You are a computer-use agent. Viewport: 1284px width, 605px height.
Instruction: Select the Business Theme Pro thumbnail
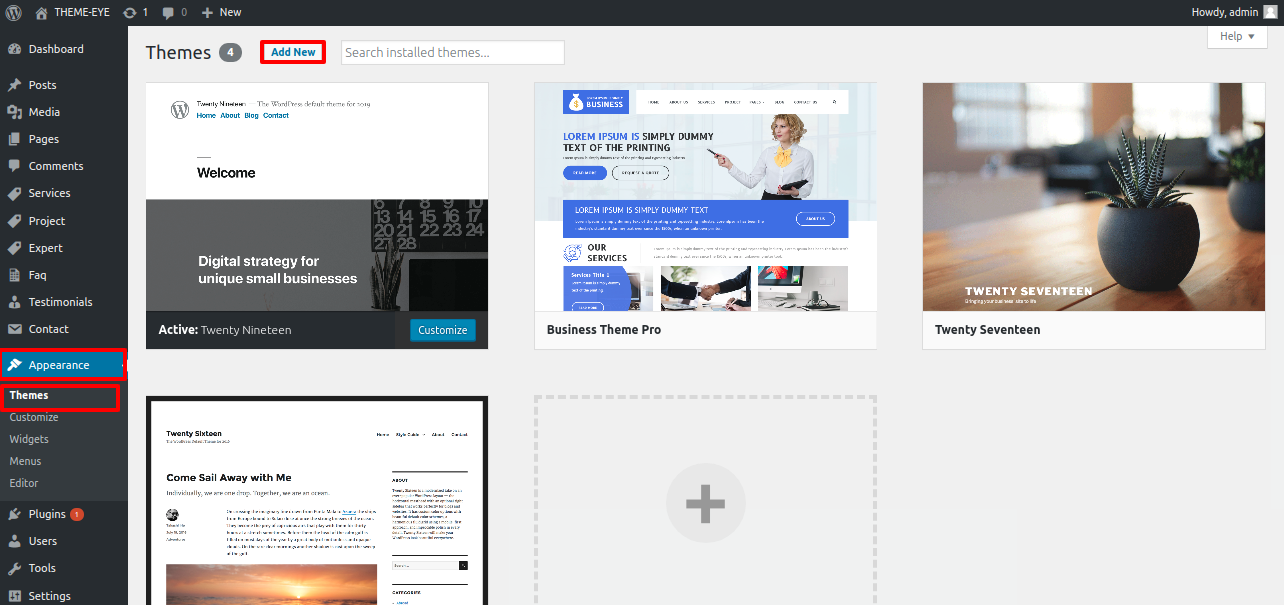coord(705,197)
